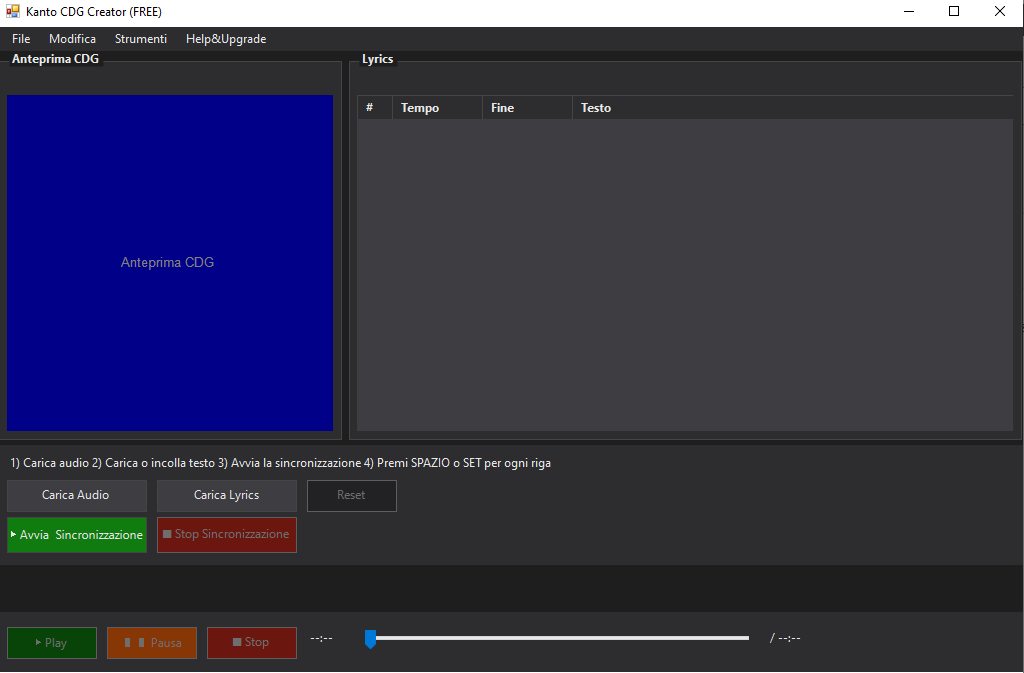
Task: Click the Fine column header
Action: [x=526, y=108]
